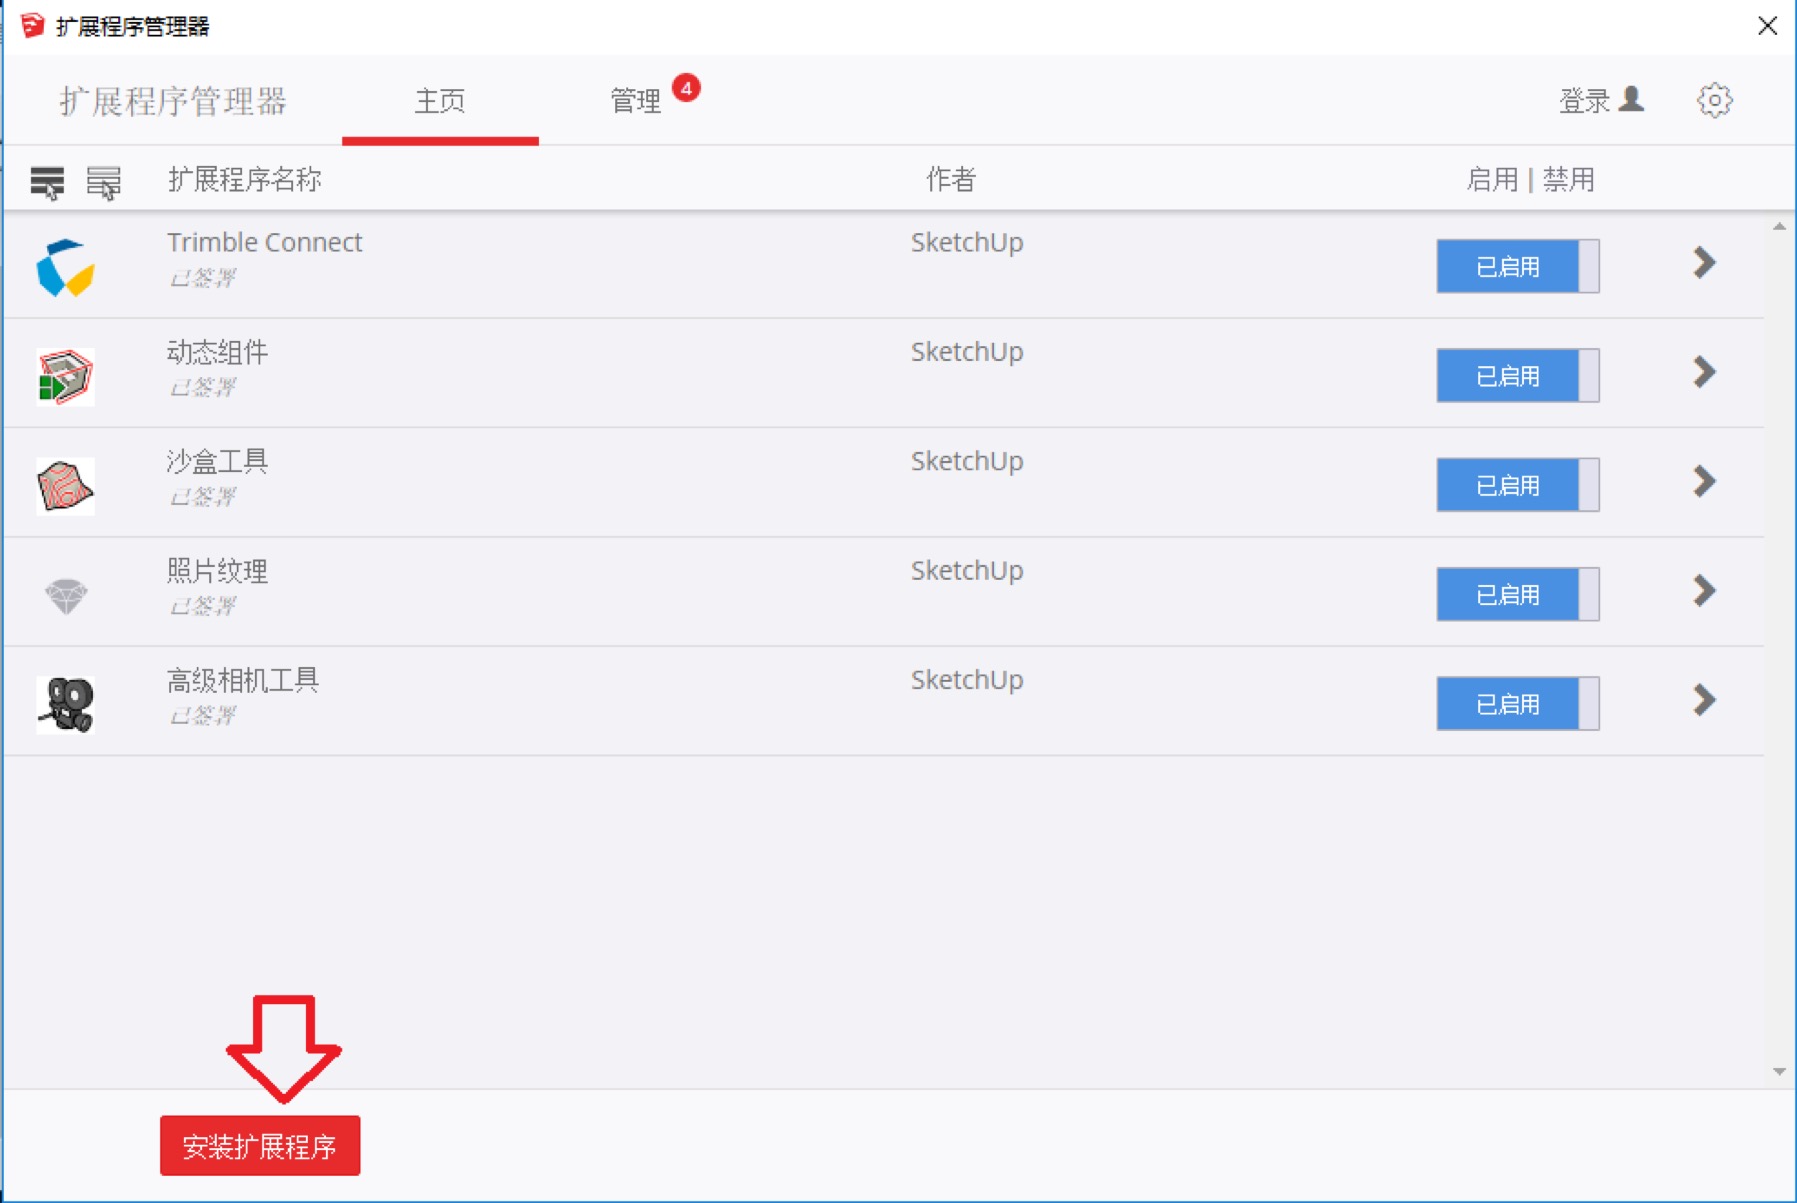Viewport: 1797px width, 1203px height.
Task: Click the scrollbar down arrow
Action: 1779,1072
